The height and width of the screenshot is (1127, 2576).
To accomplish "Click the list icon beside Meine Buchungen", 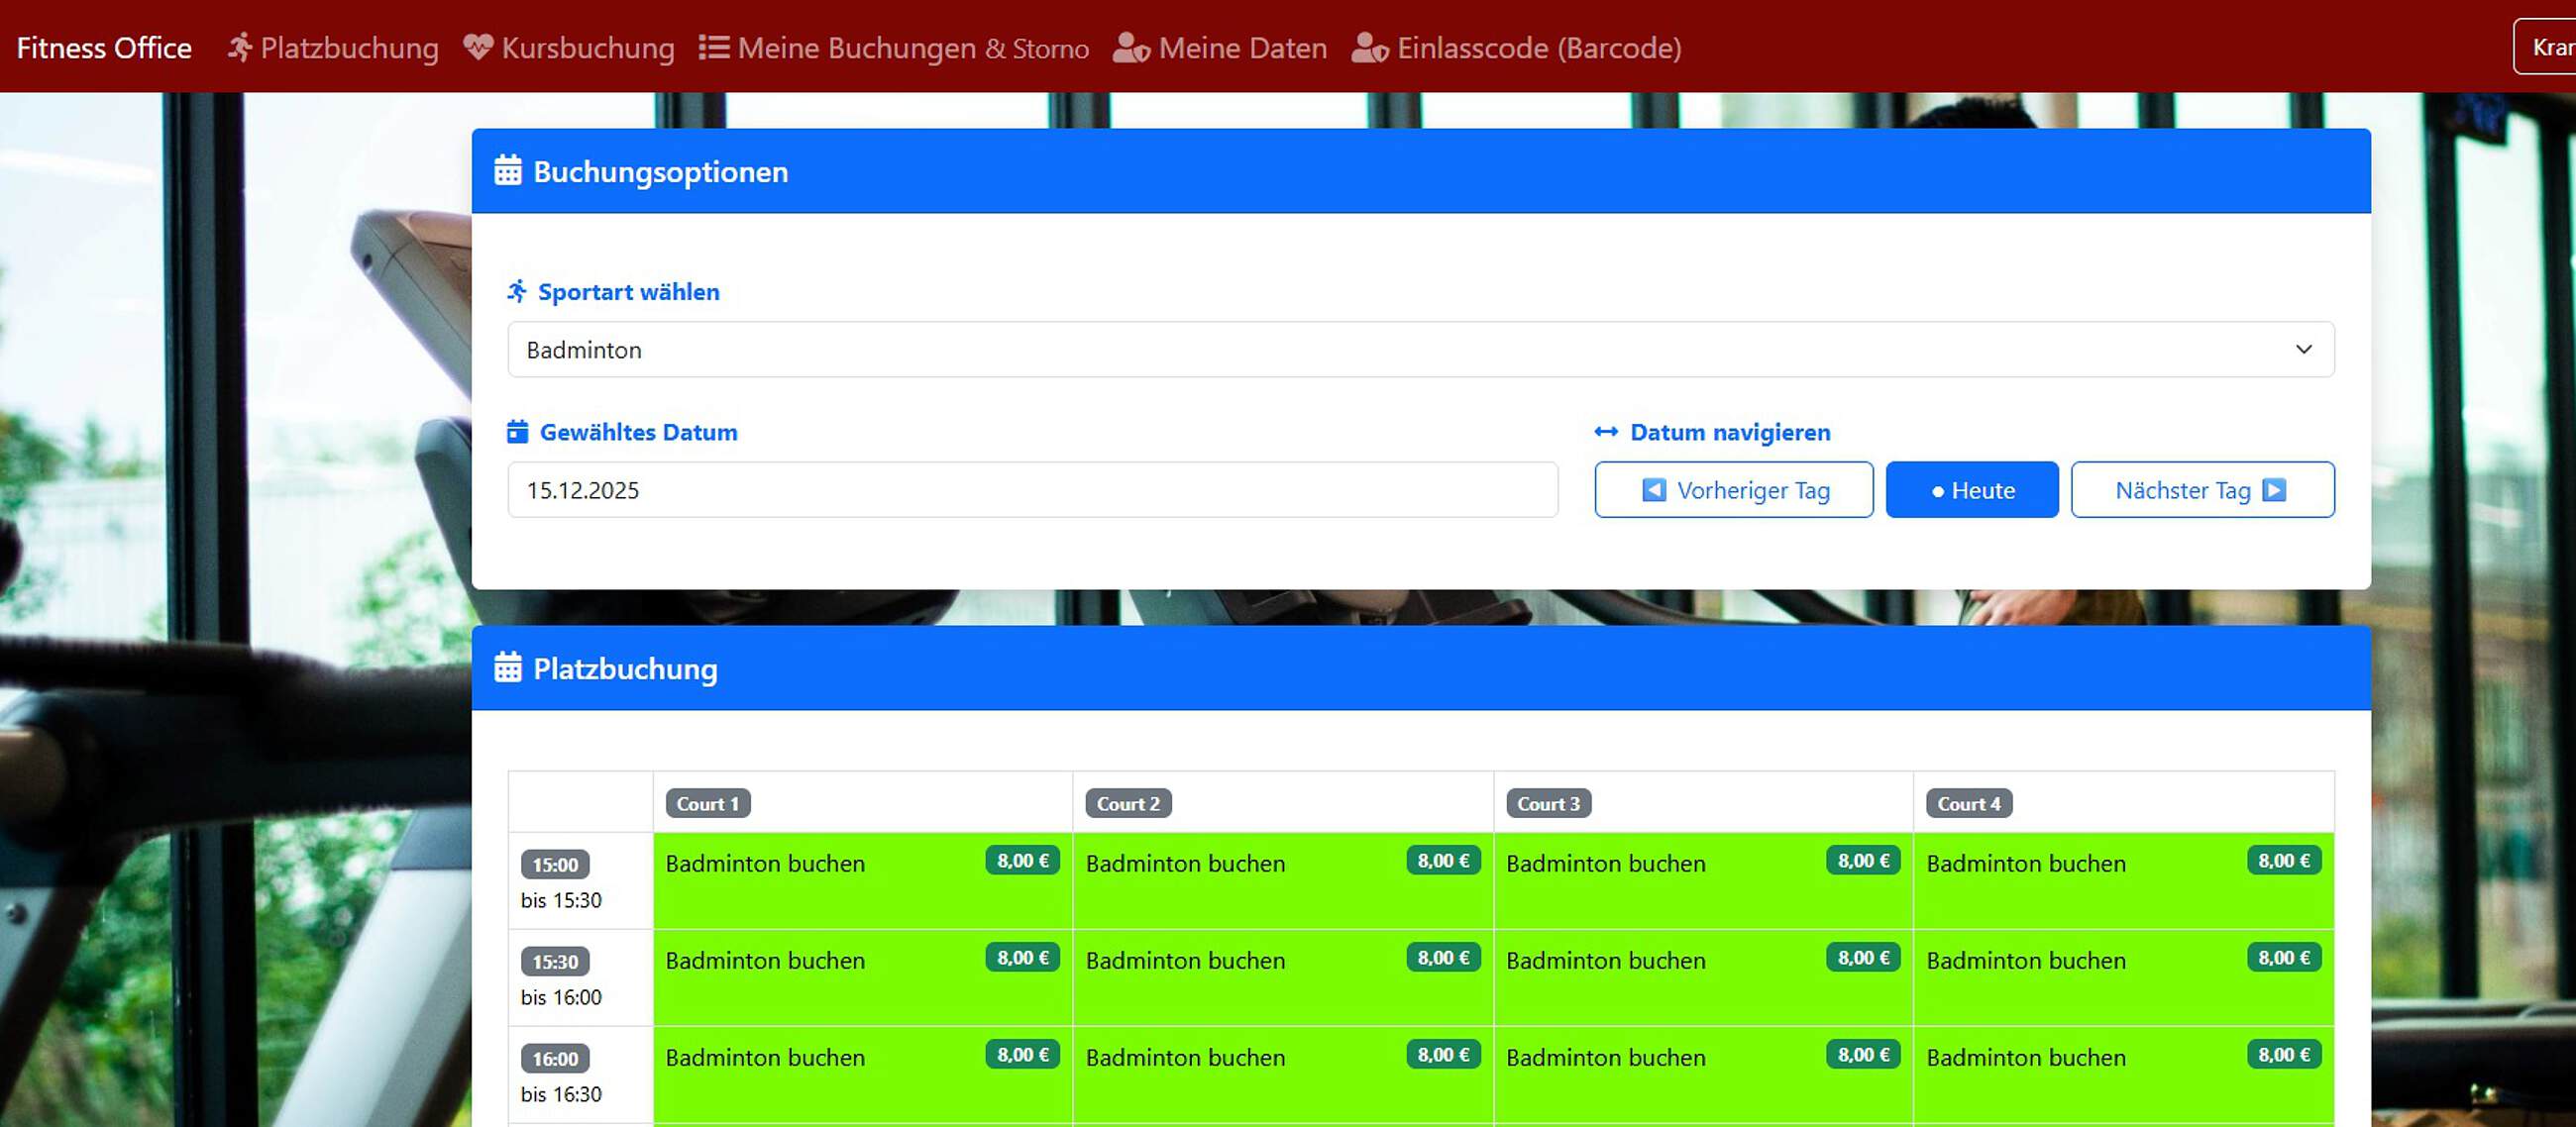I will [713, 47].
